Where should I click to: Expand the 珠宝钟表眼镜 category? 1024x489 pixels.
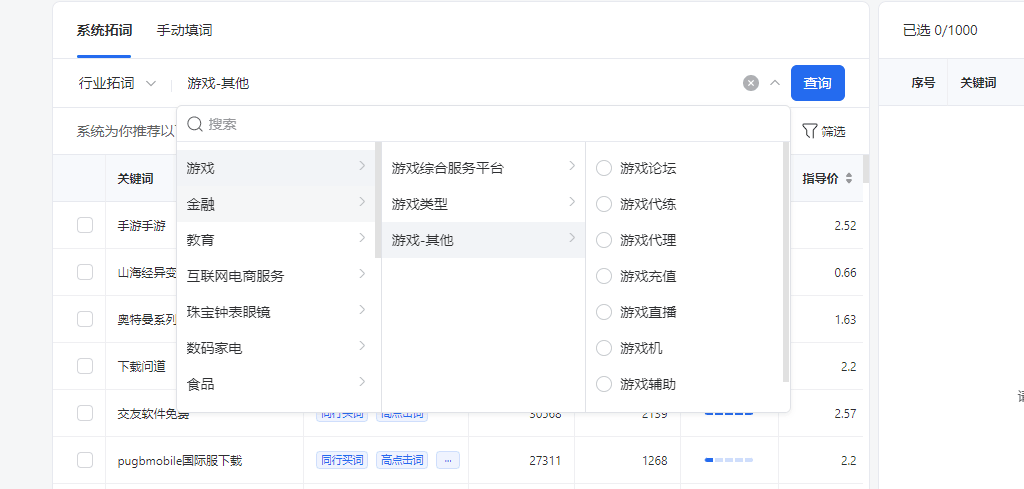(276, 312)
